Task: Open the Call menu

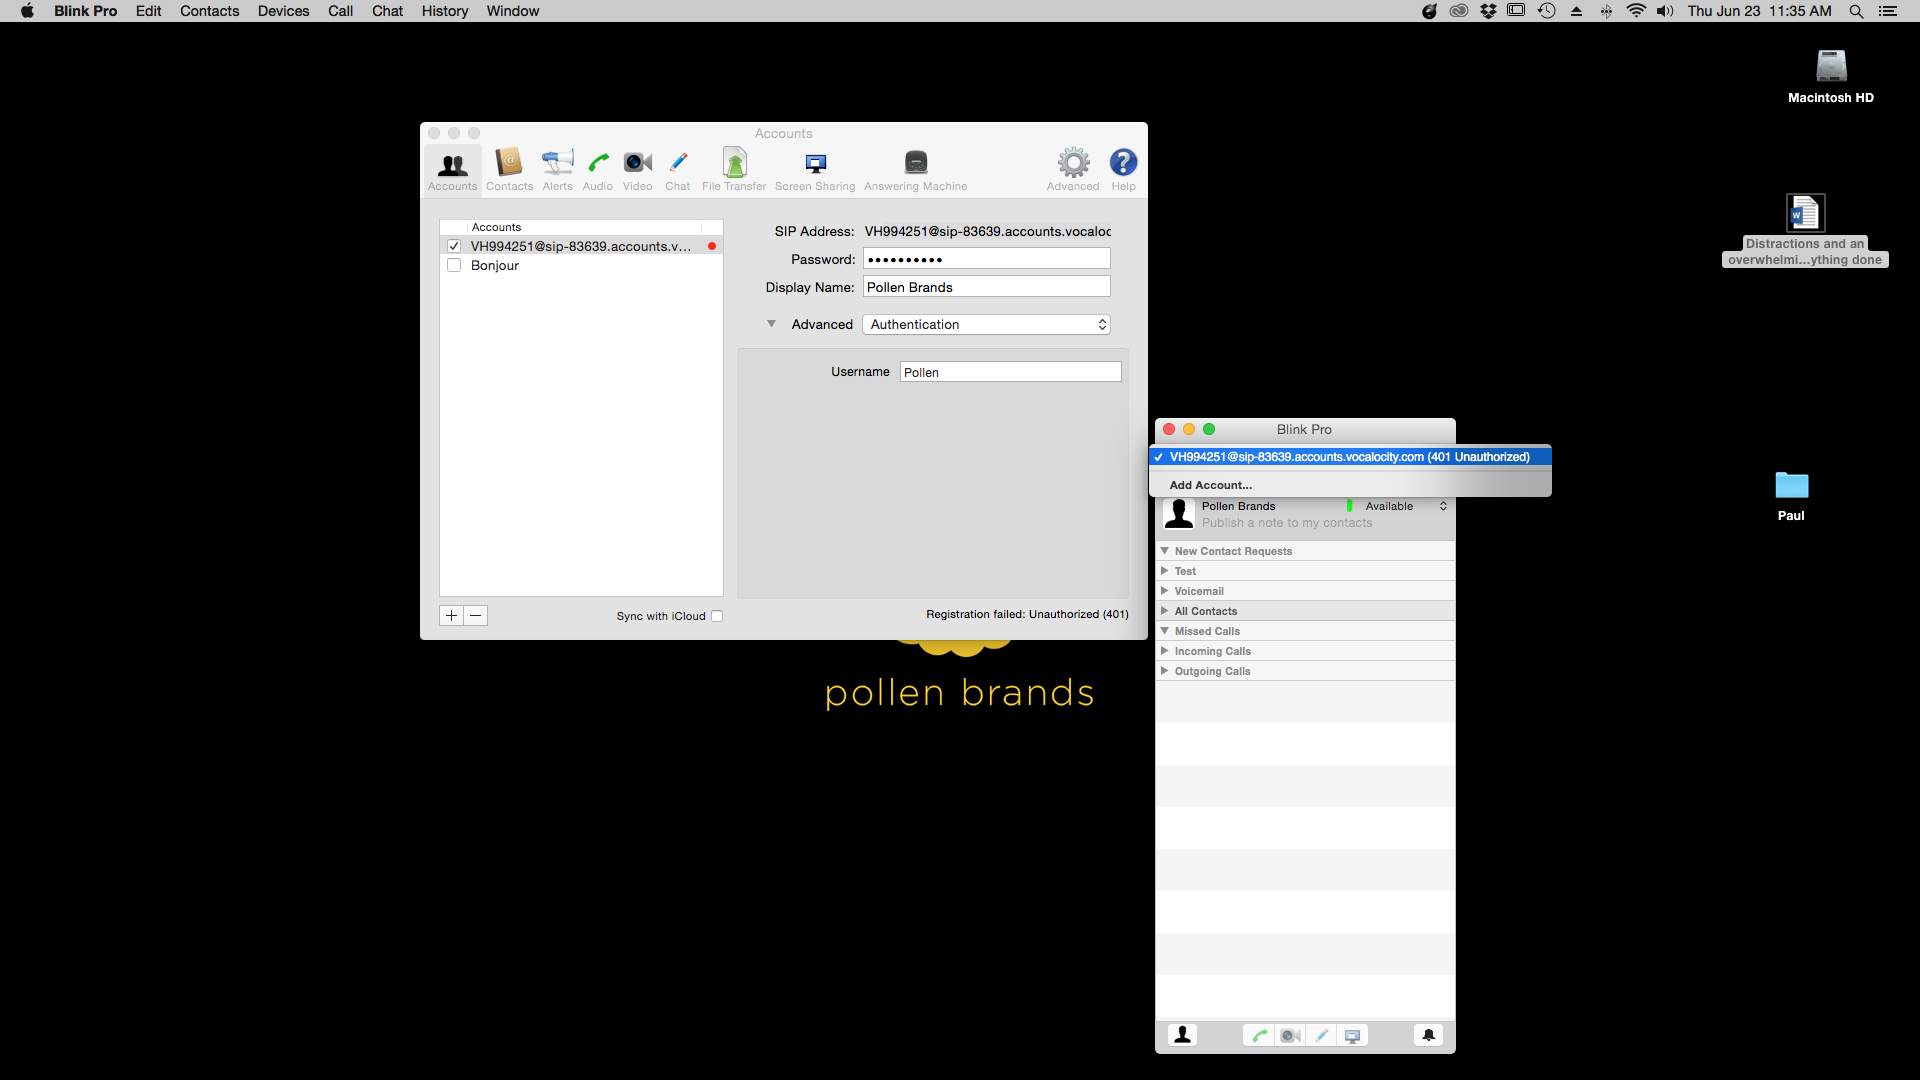Action: click(x=340, y=11)
